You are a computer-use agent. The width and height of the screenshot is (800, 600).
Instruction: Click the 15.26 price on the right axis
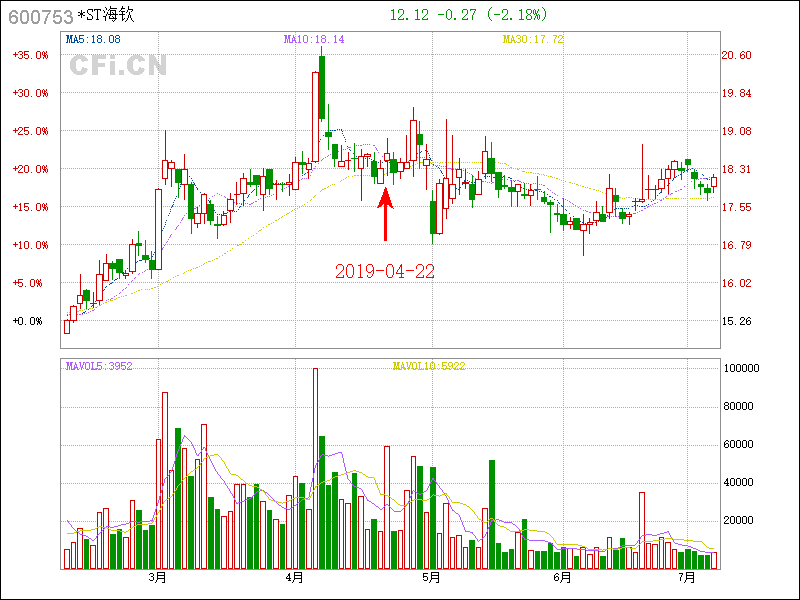click(737, 322)
